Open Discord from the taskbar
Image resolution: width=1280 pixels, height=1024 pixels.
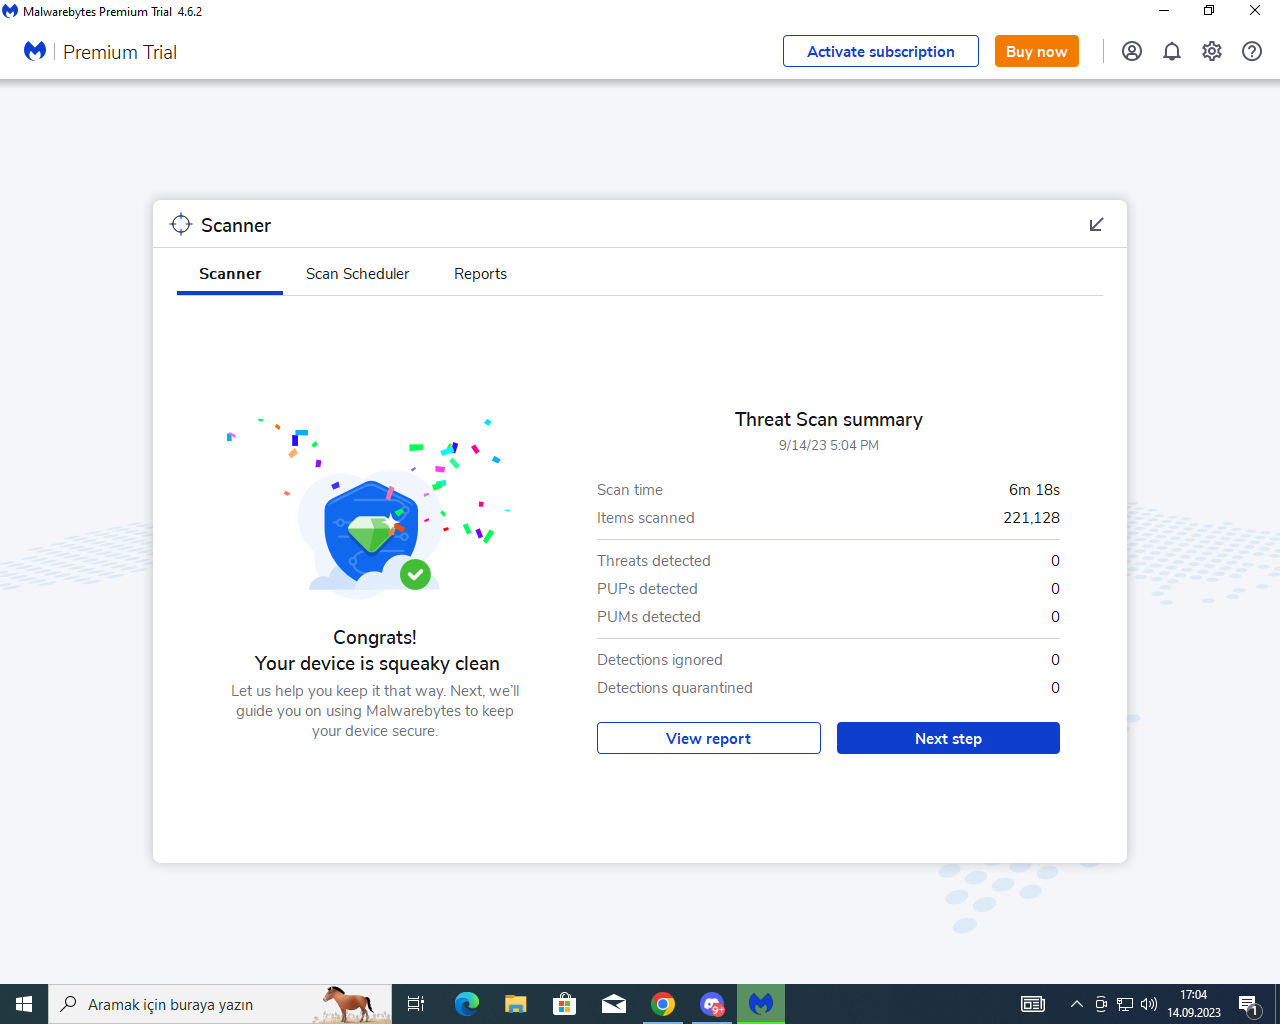tap(712, 1004)
